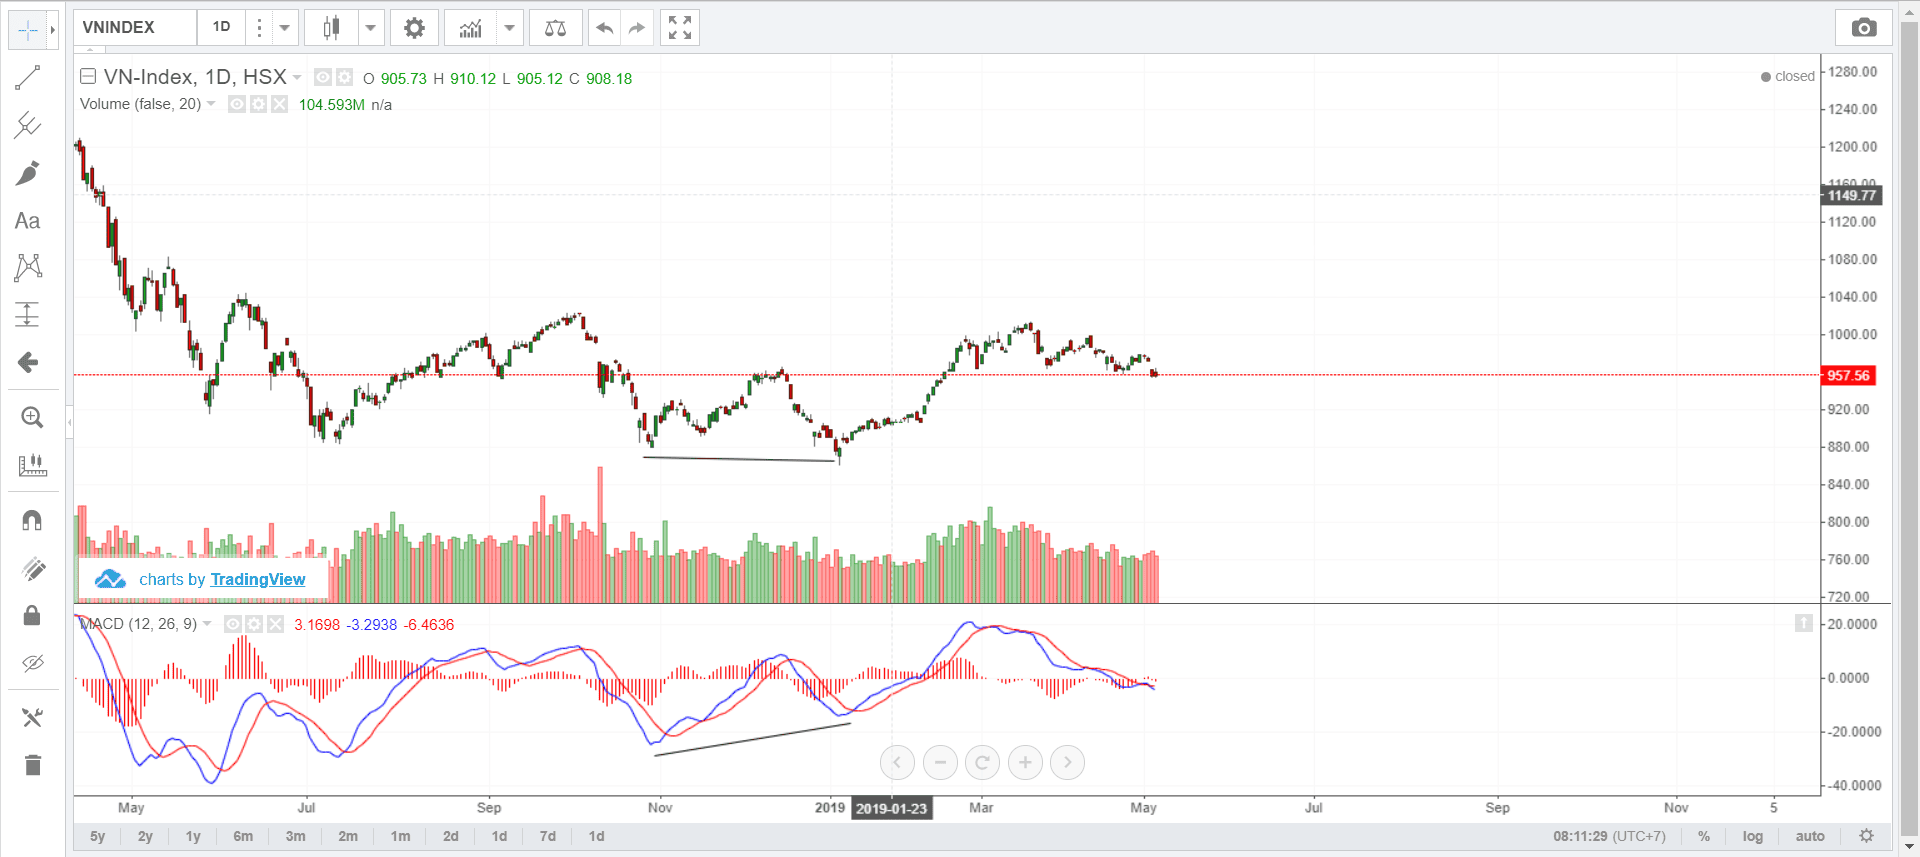
Task: Open the TradingView link
Action: (x=258, y=579)
